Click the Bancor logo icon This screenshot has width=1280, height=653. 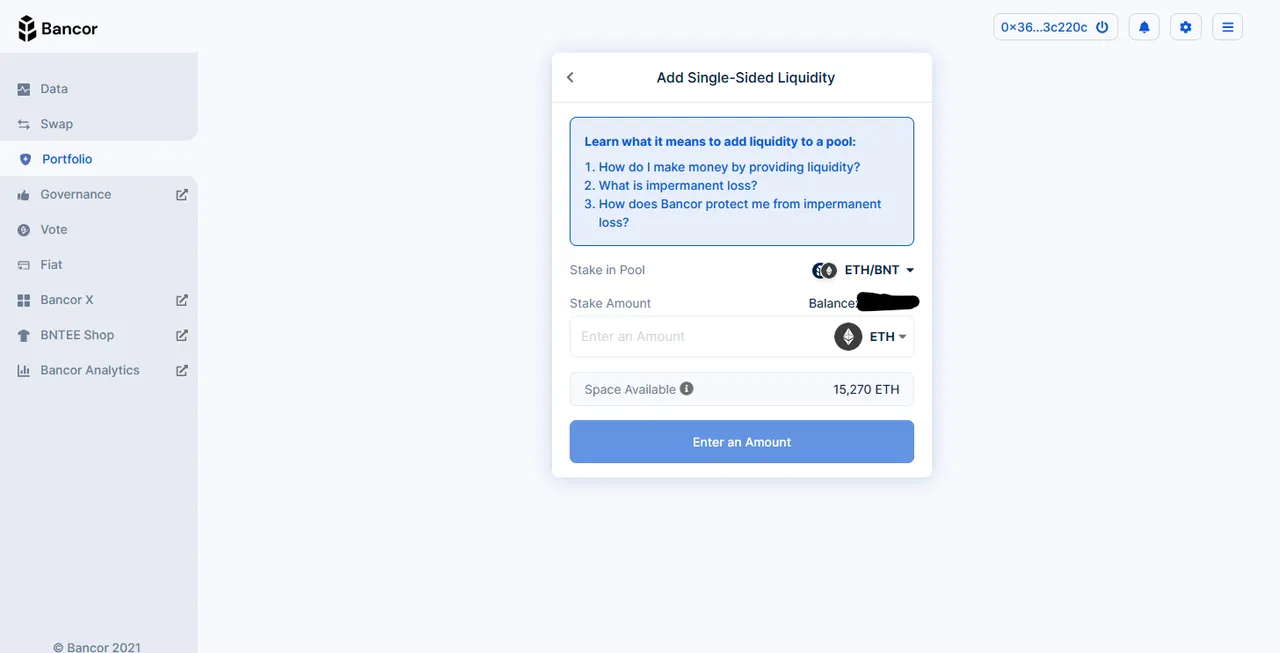coord(27,28)
